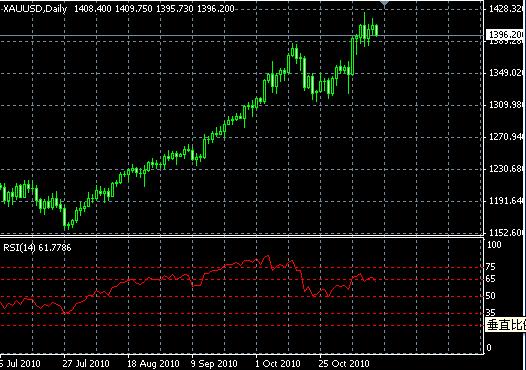
Task: Click the 垂直比例 tooltip
Action: point(506,325)
